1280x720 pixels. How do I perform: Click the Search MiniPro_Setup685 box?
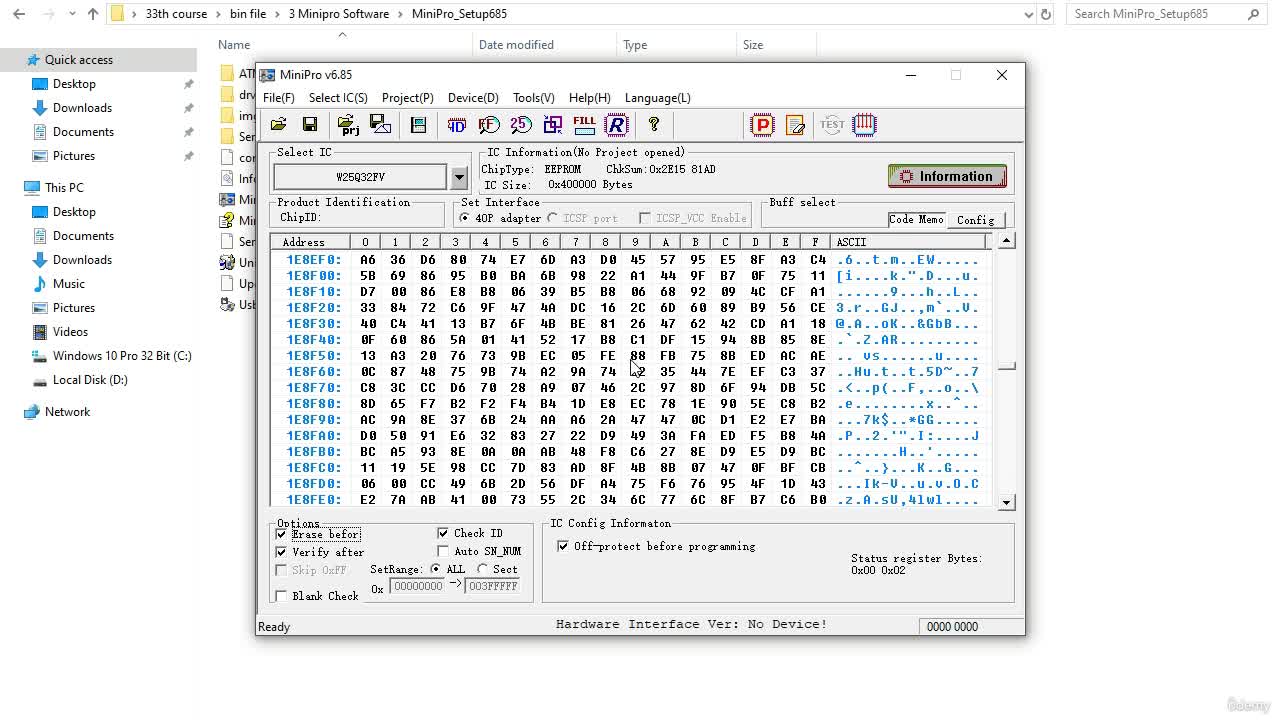[1166, 14]
